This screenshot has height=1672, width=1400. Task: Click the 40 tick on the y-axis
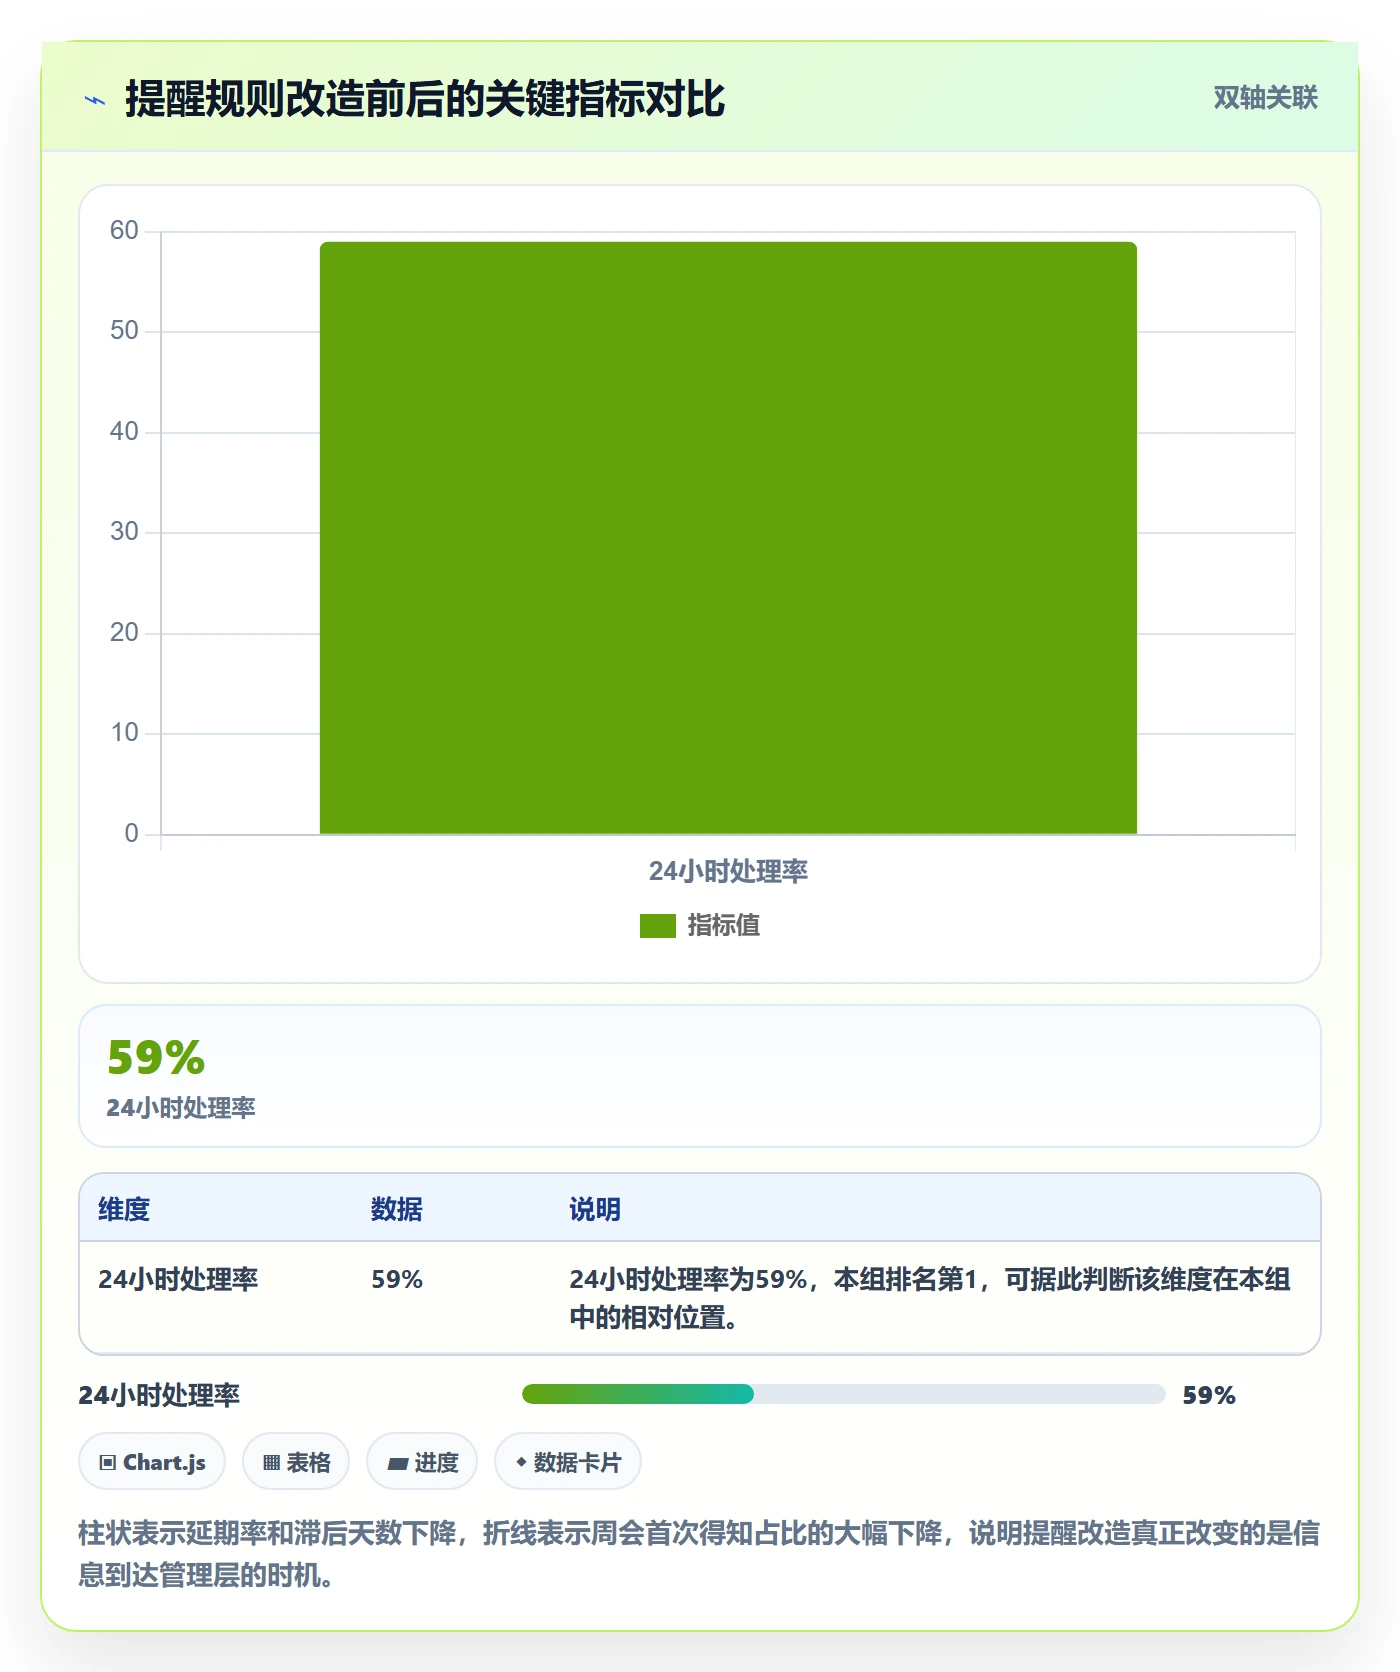point(124,432)
